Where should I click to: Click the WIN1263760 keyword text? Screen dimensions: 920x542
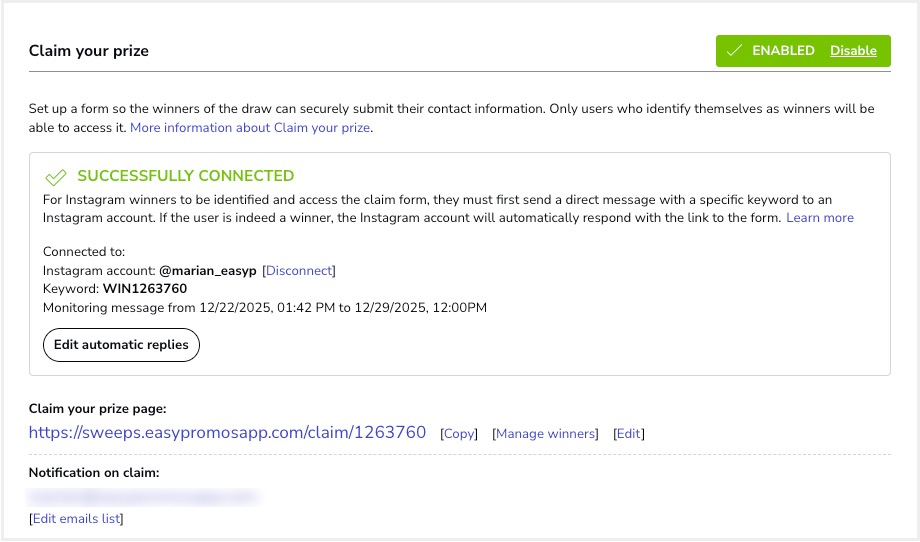click(144, 289)
